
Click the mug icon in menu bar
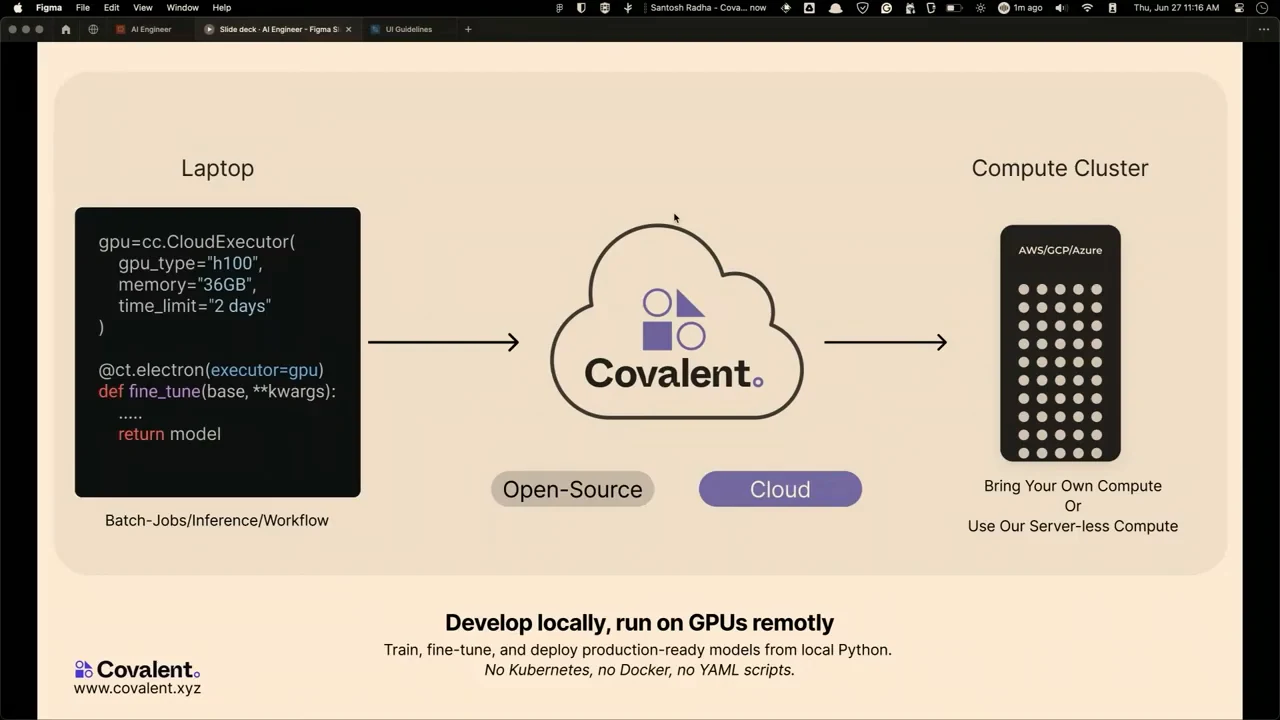click(x=931, y=7)
